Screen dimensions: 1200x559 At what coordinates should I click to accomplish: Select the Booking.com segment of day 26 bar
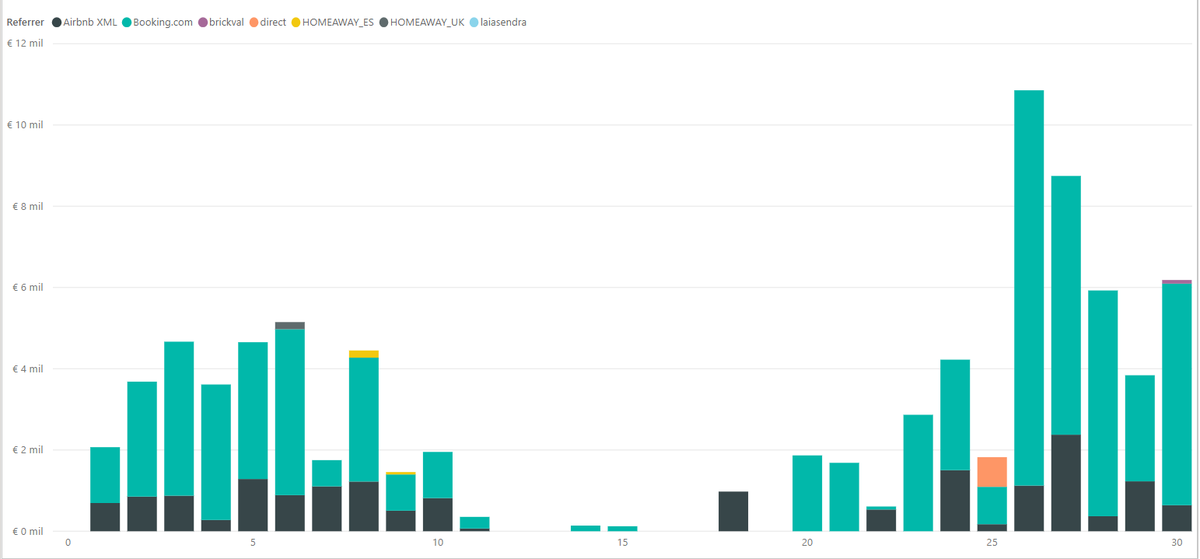[x=1029, y=288]
